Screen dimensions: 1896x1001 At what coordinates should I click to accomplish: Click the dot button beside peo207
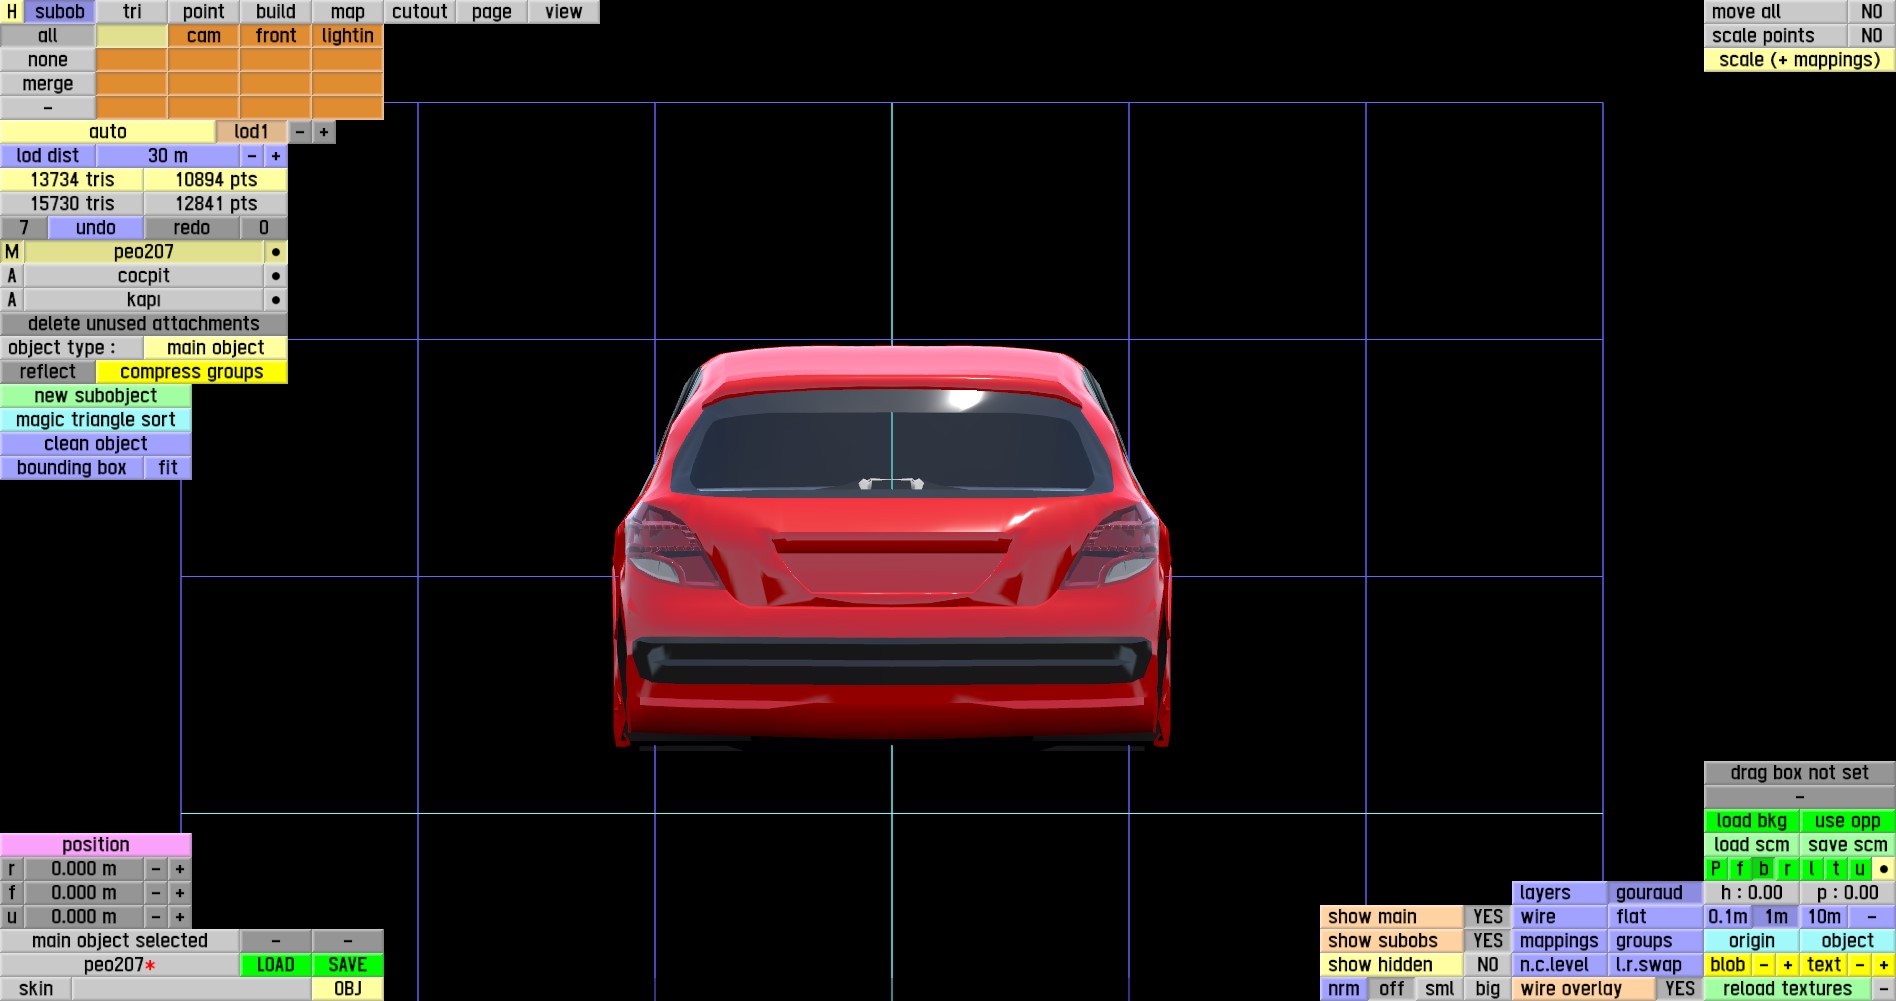click(276, 252)
